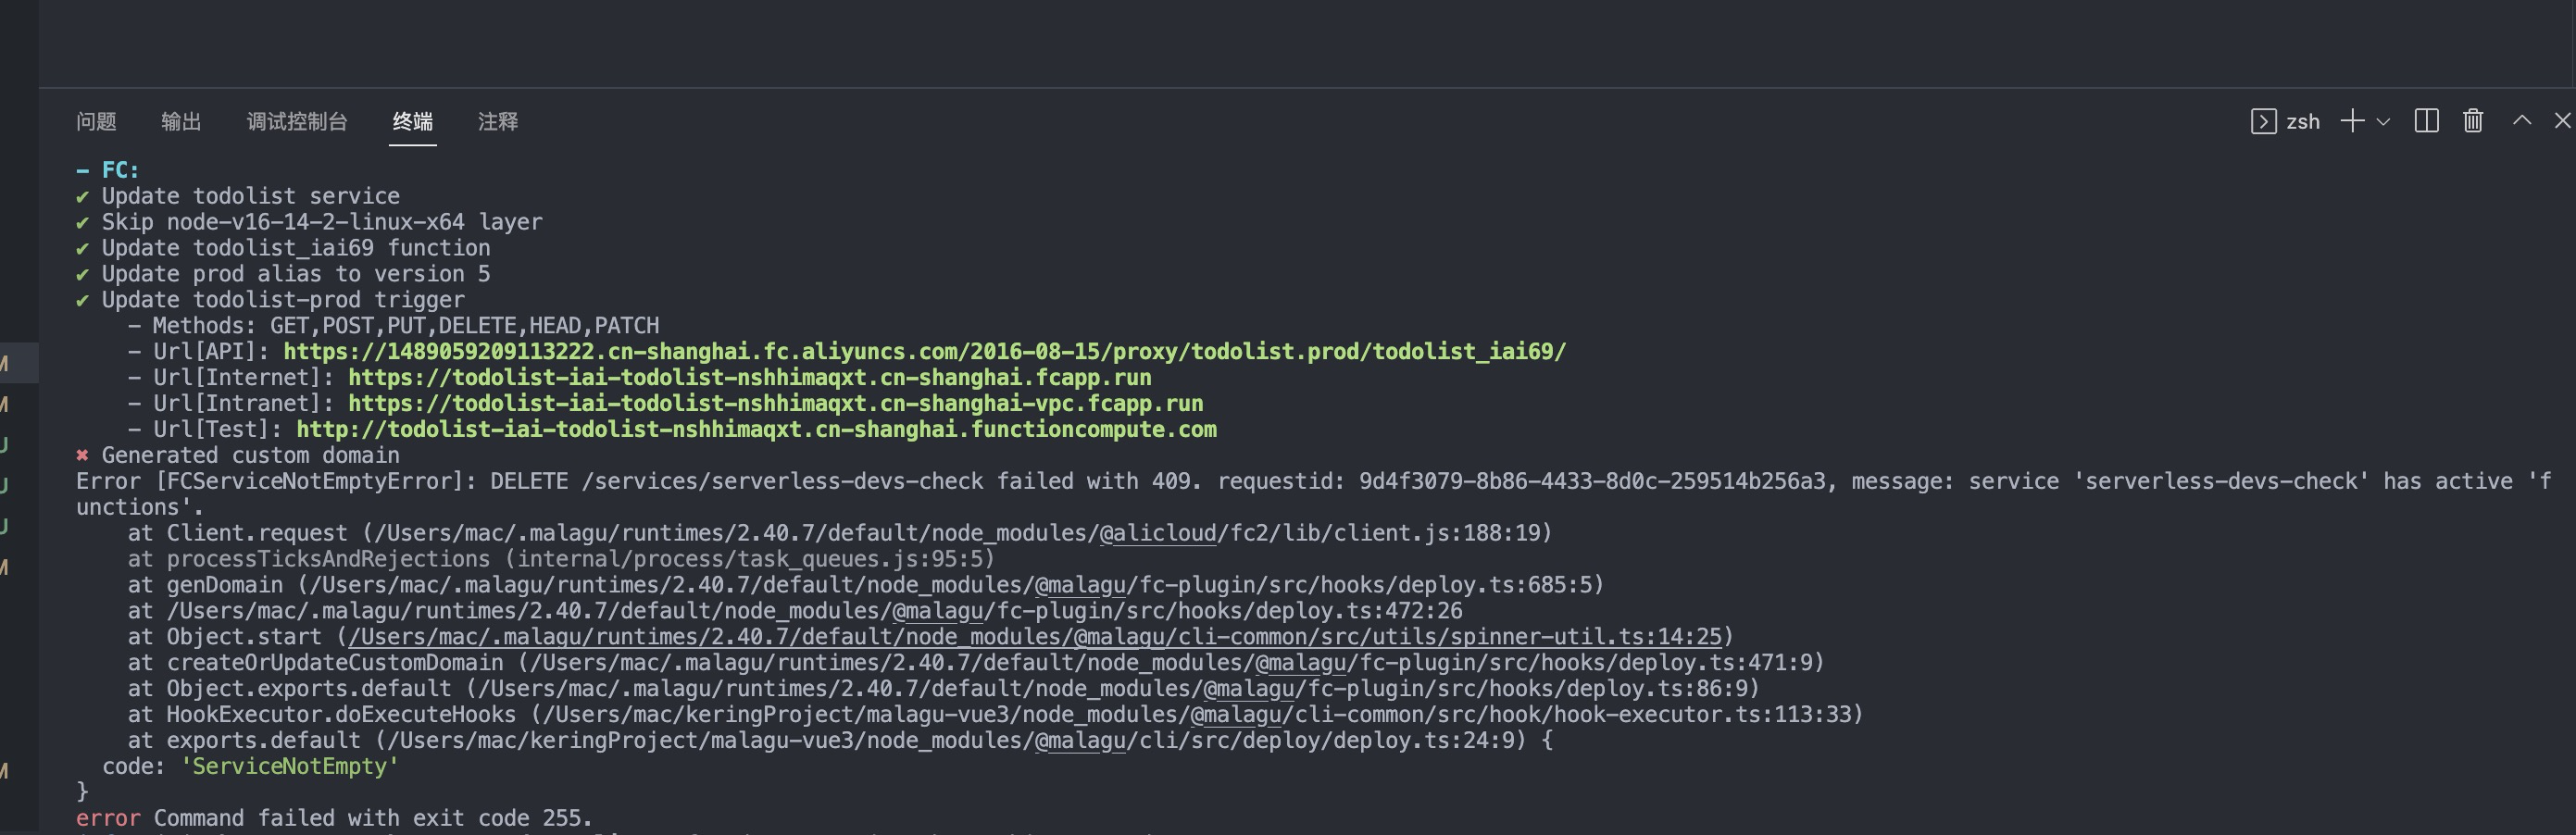
Task: Click the @alicloud underlined path segment
Action: click(x=1158, y=533)
